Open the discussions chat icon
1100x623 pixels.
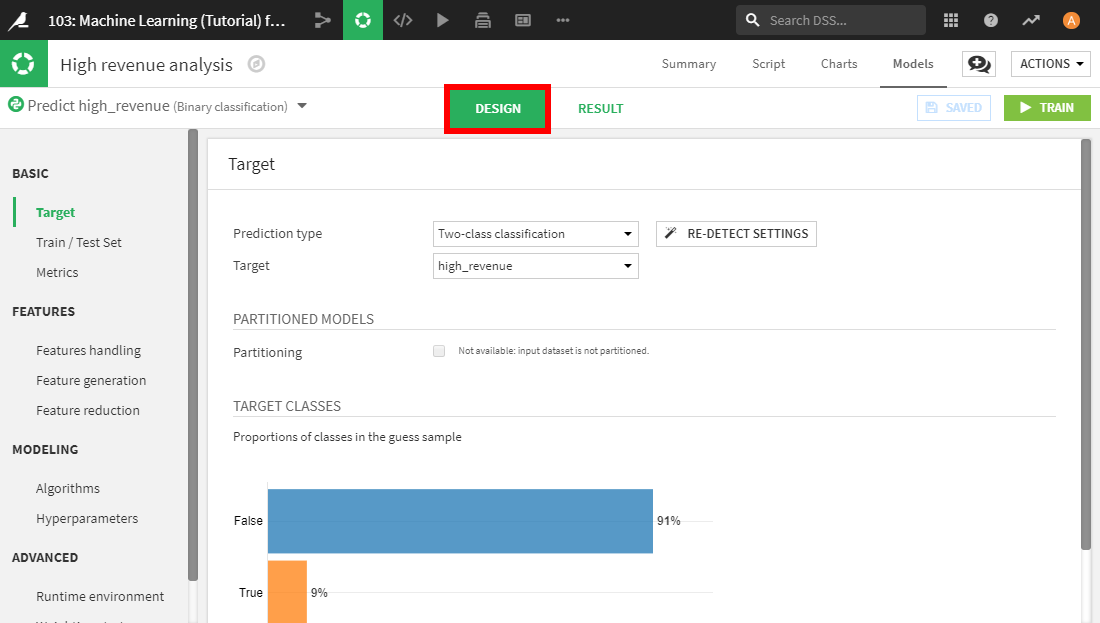tap(979, 64)
